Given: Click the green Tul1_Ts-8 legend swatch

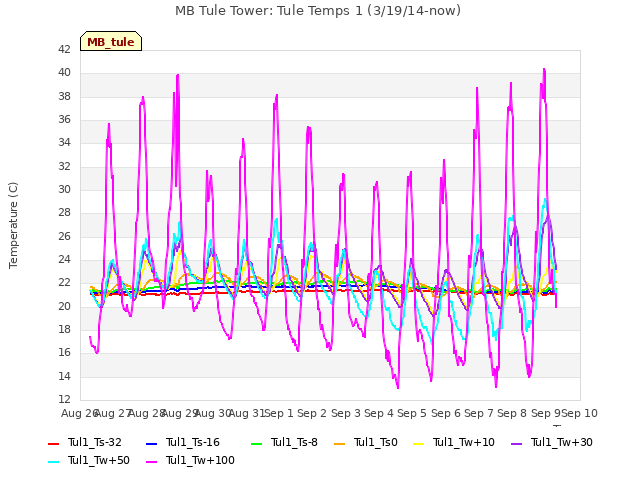Looking at the screenshot, I should click(x=256, y=443).
